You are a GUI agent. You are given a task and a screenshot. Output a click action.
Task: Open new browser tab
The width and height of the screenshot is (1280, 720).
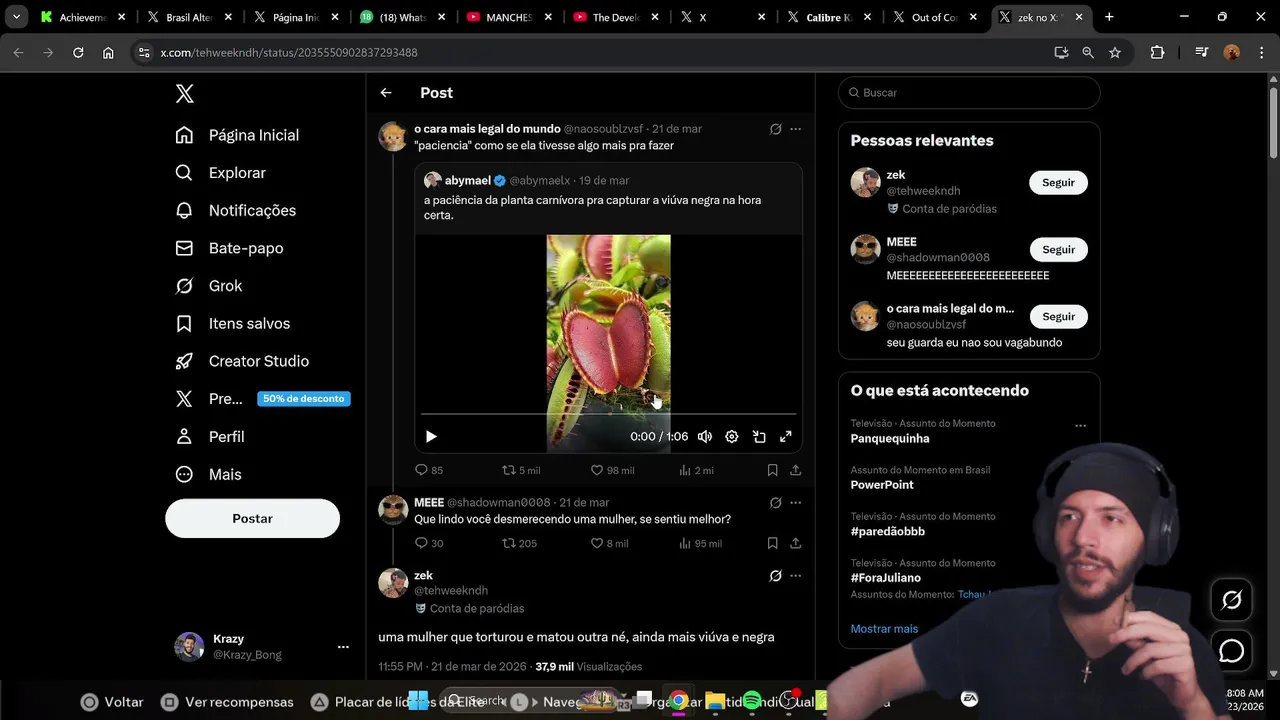(1109, 17)
